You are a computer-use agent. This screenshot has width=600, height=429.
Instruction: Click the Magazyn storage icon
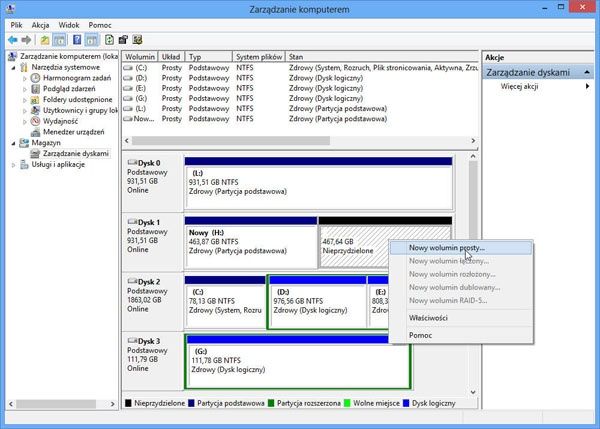(24, 143)
